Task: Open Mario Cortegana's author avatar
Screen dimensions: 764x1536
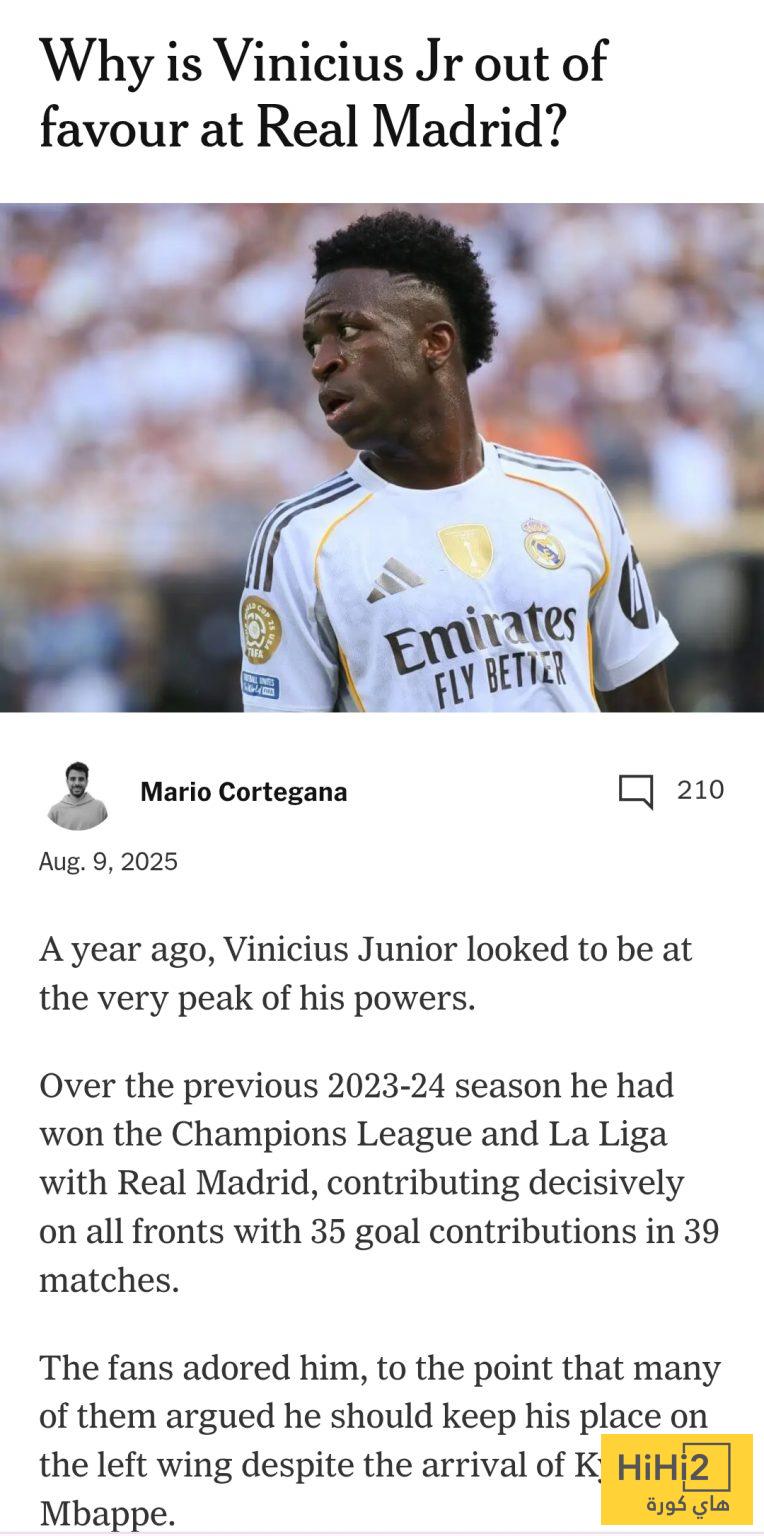Action: (77, 796)
